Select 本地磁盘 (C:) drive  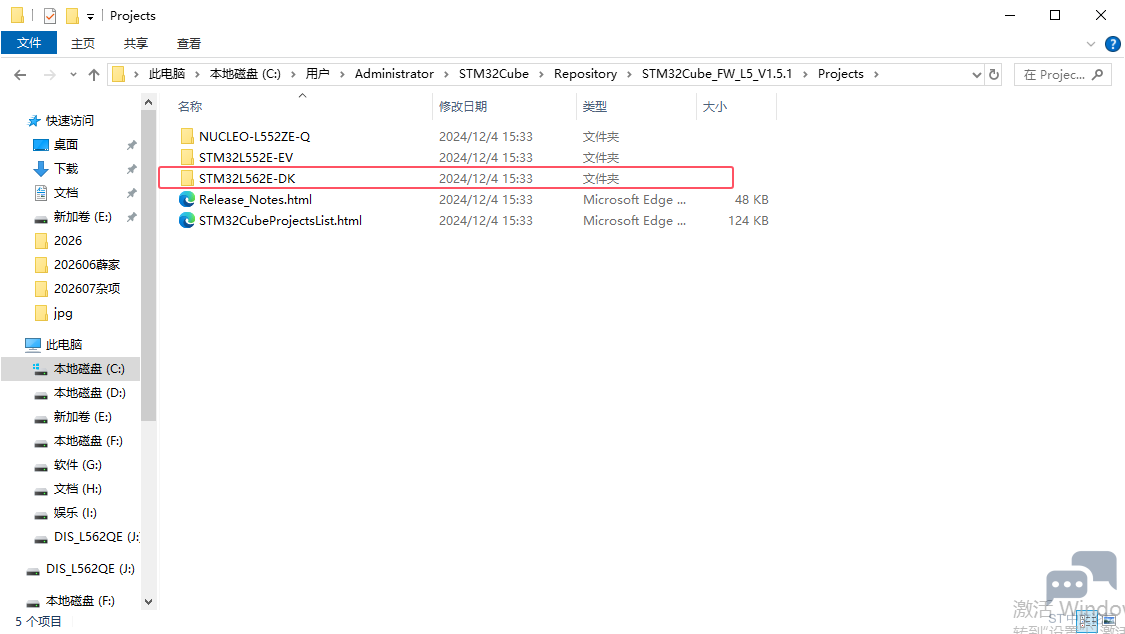(89, 369)
